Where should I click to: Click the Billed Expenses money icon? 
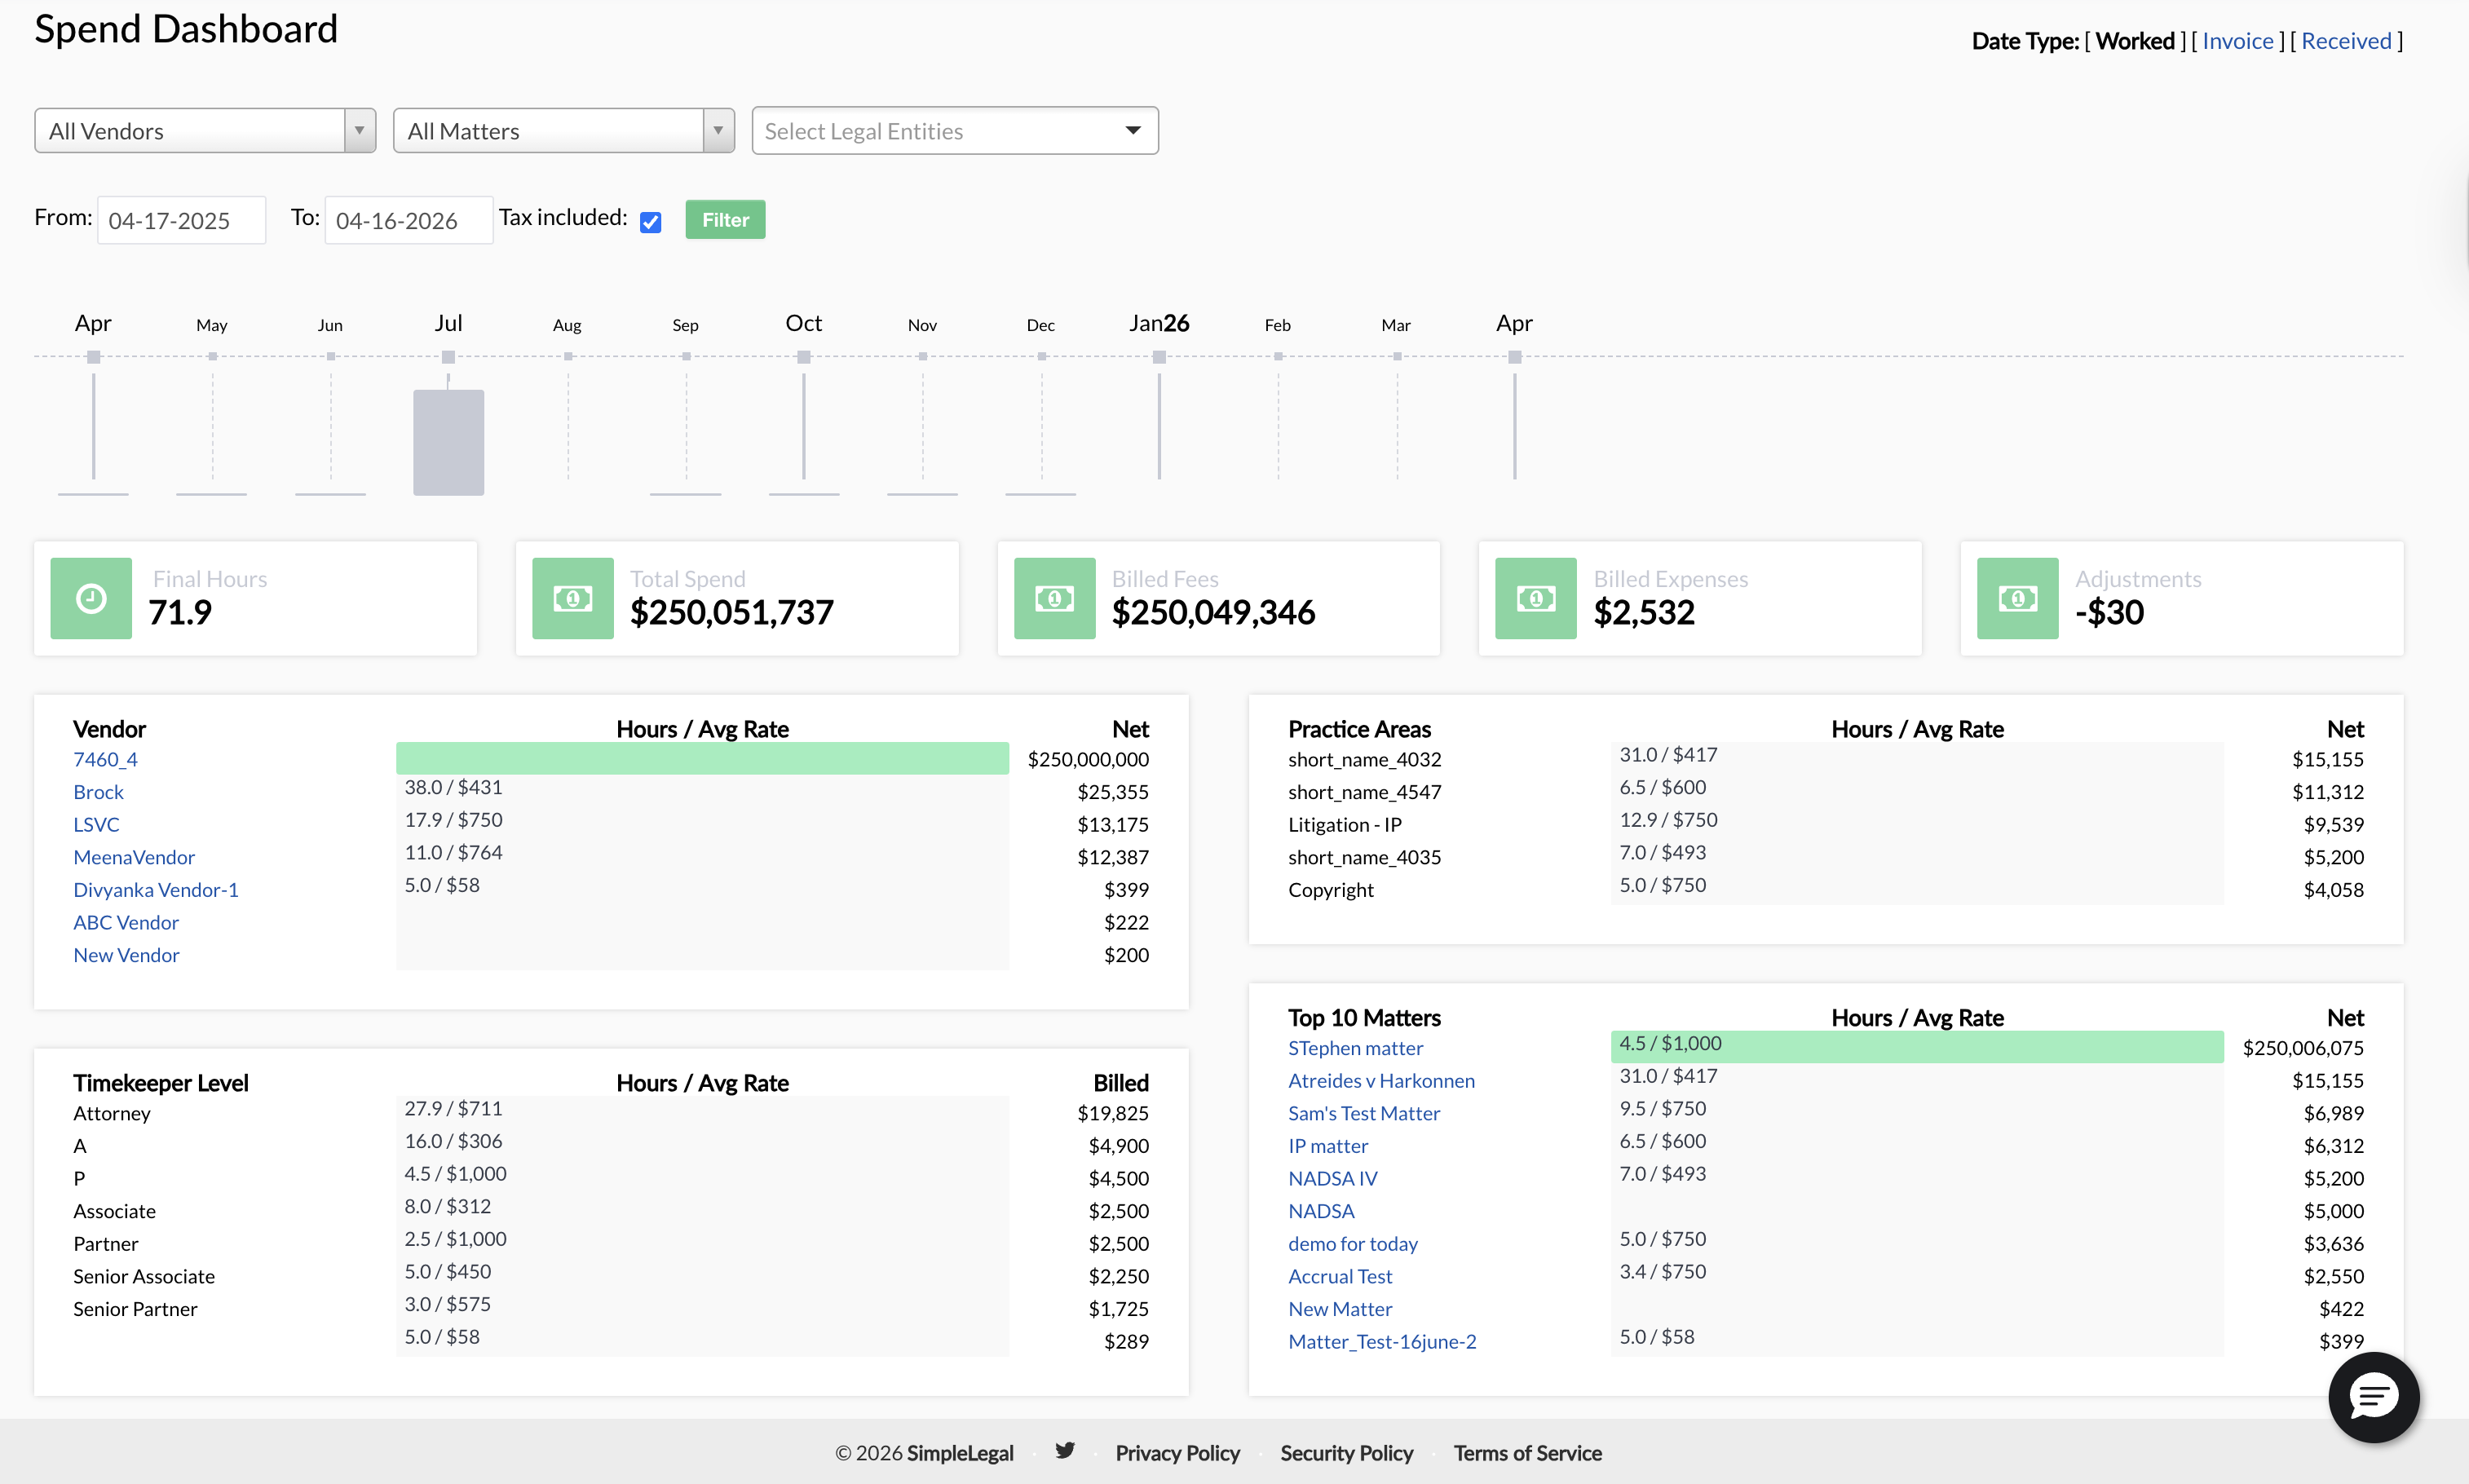[1535, 598]
